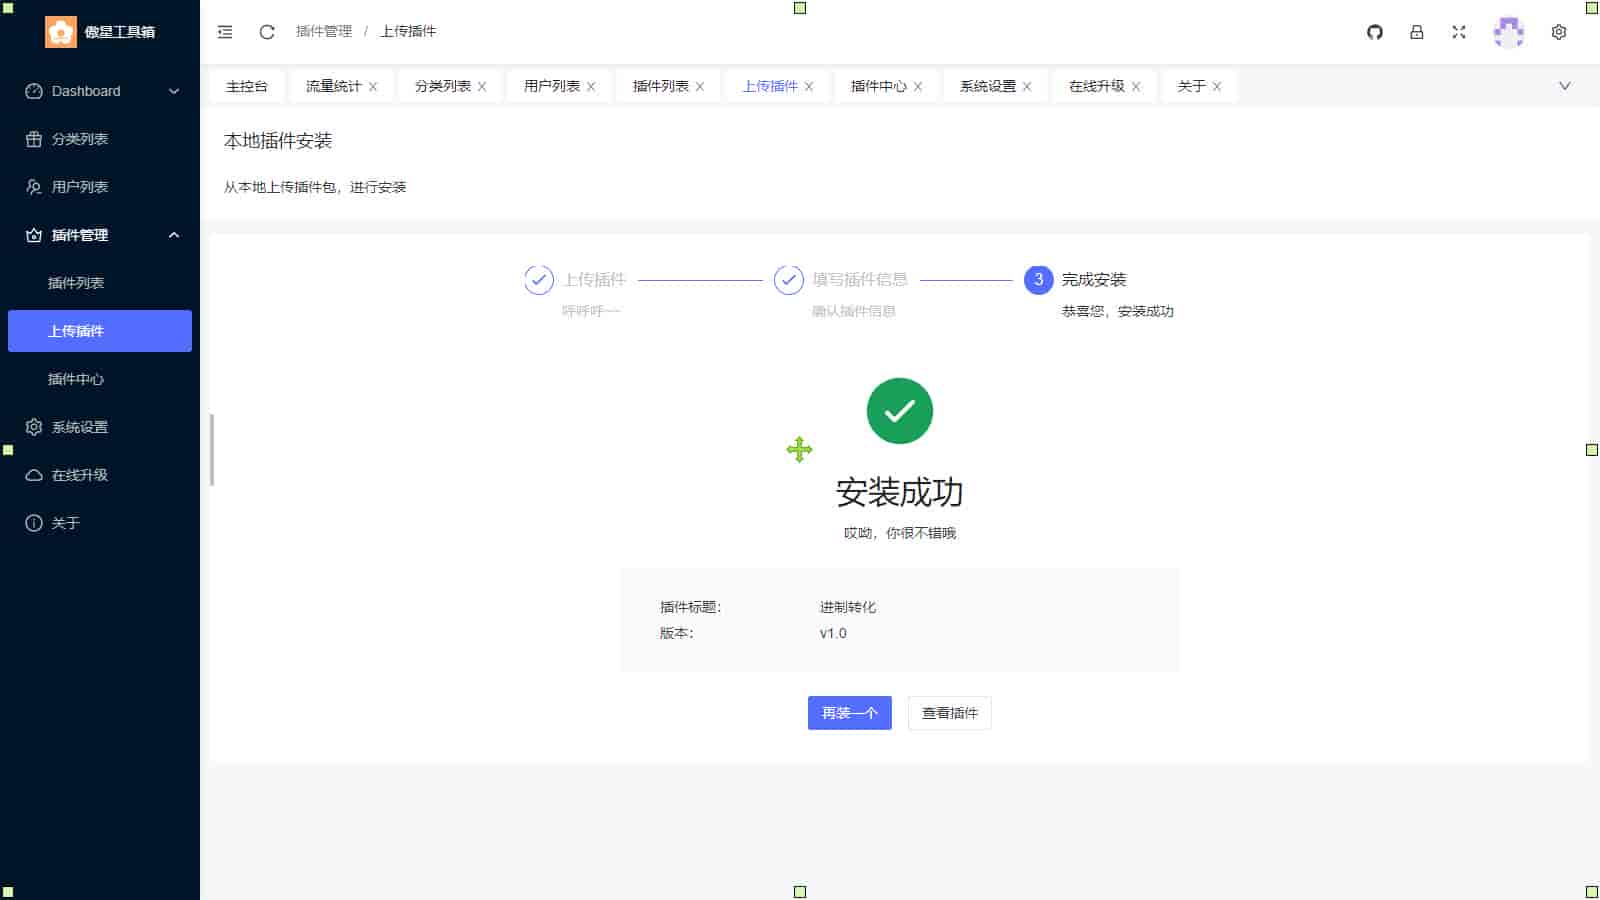Open the GitHub link icon
This screenshot has height=900, width=1600.
[1375, 32]
